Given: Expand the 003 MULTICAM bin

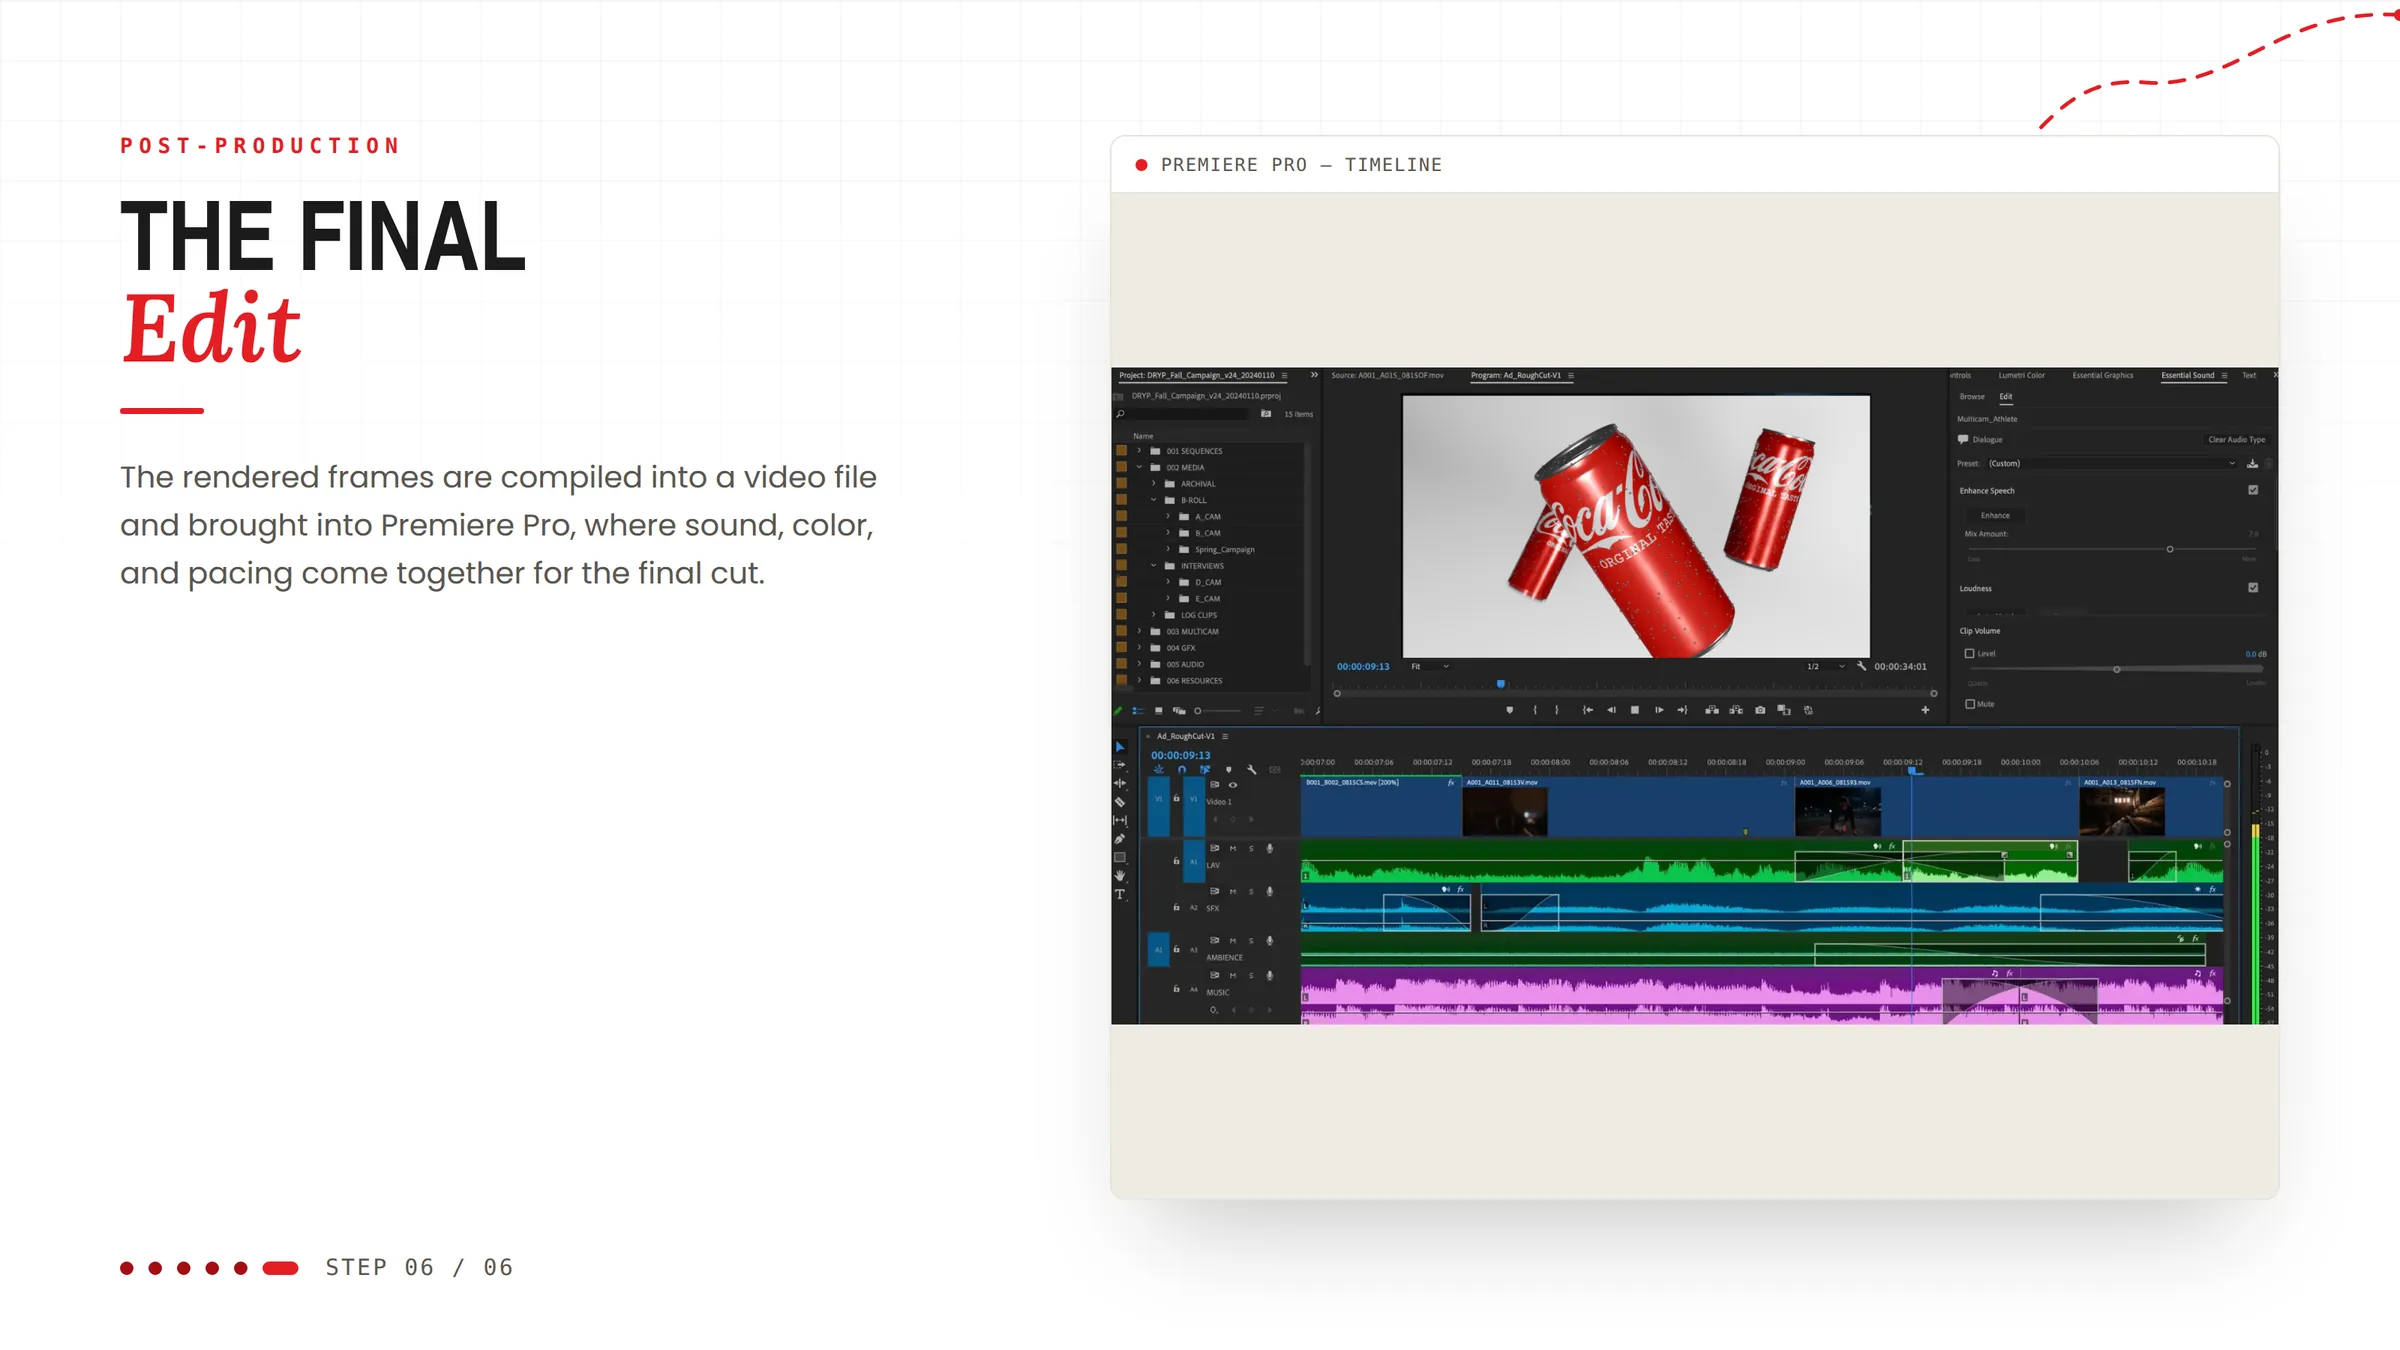Looking at the screenshot, I should [1139, 632].
